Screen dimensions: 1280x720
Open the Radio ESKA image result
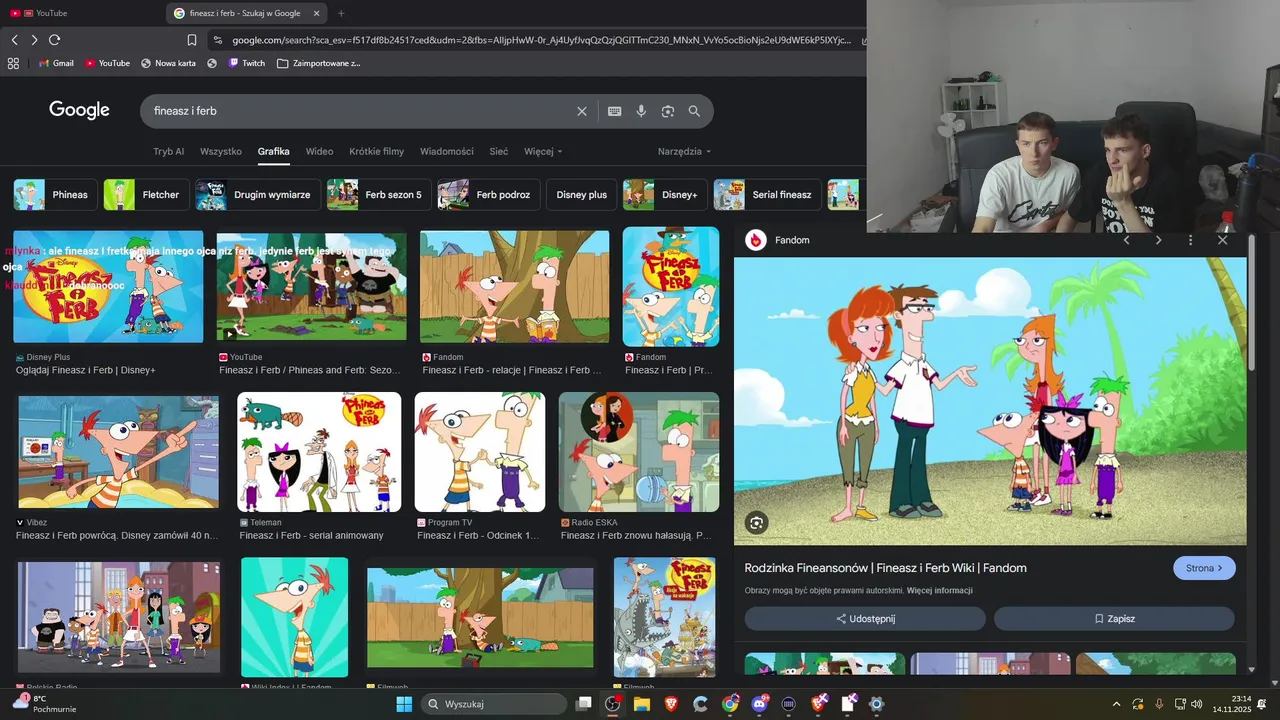(x=639, y=452)
